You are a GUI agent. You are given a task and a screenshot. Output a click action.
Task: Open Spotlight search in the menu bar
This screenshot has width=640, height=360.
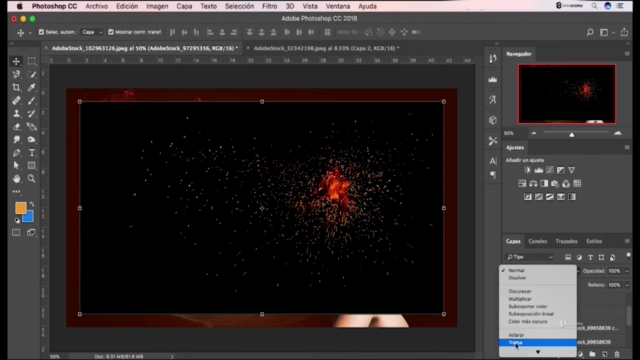click(594, 6)
